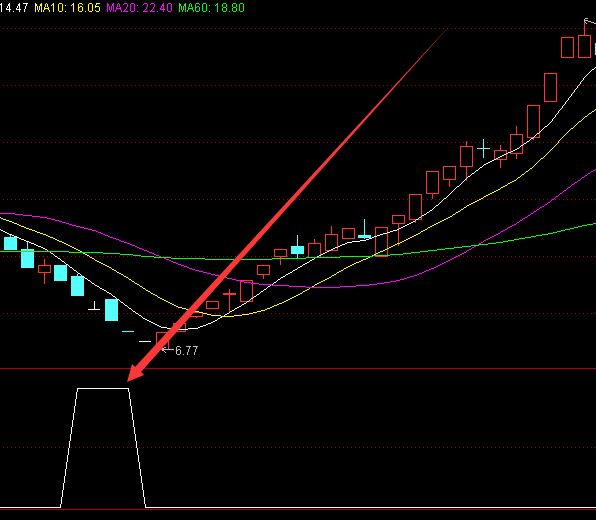Click the red cross candle after bottom
This screenshot has height=520, width=596.
point(229,300)
